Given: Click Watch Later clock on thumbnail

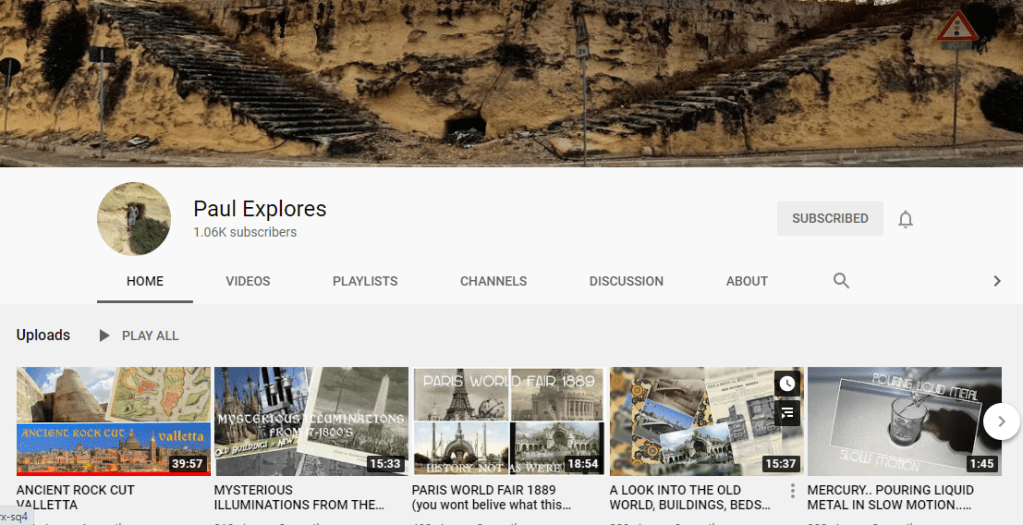Looking at the screenshot, I should (787, 384).
